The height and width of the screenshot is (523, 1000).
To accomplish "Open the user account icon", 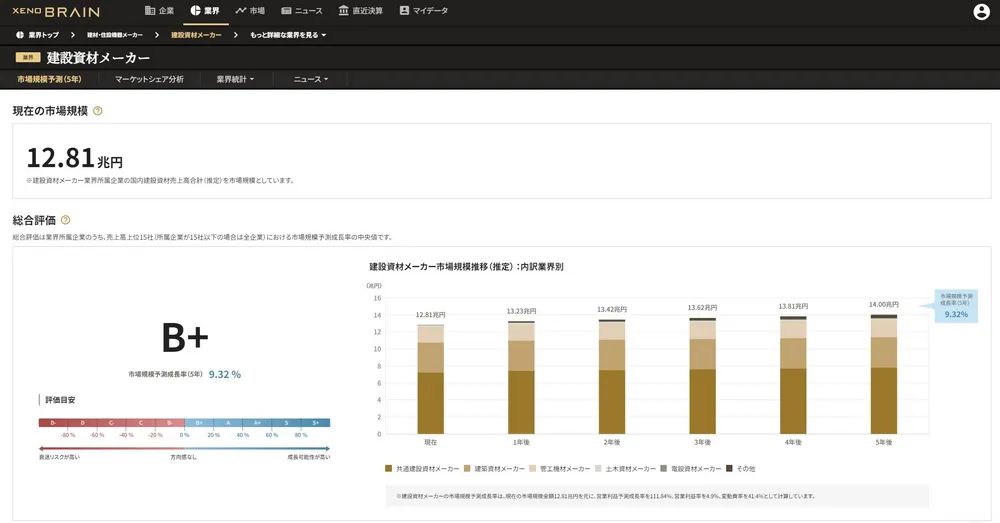I will click(981, 11).
